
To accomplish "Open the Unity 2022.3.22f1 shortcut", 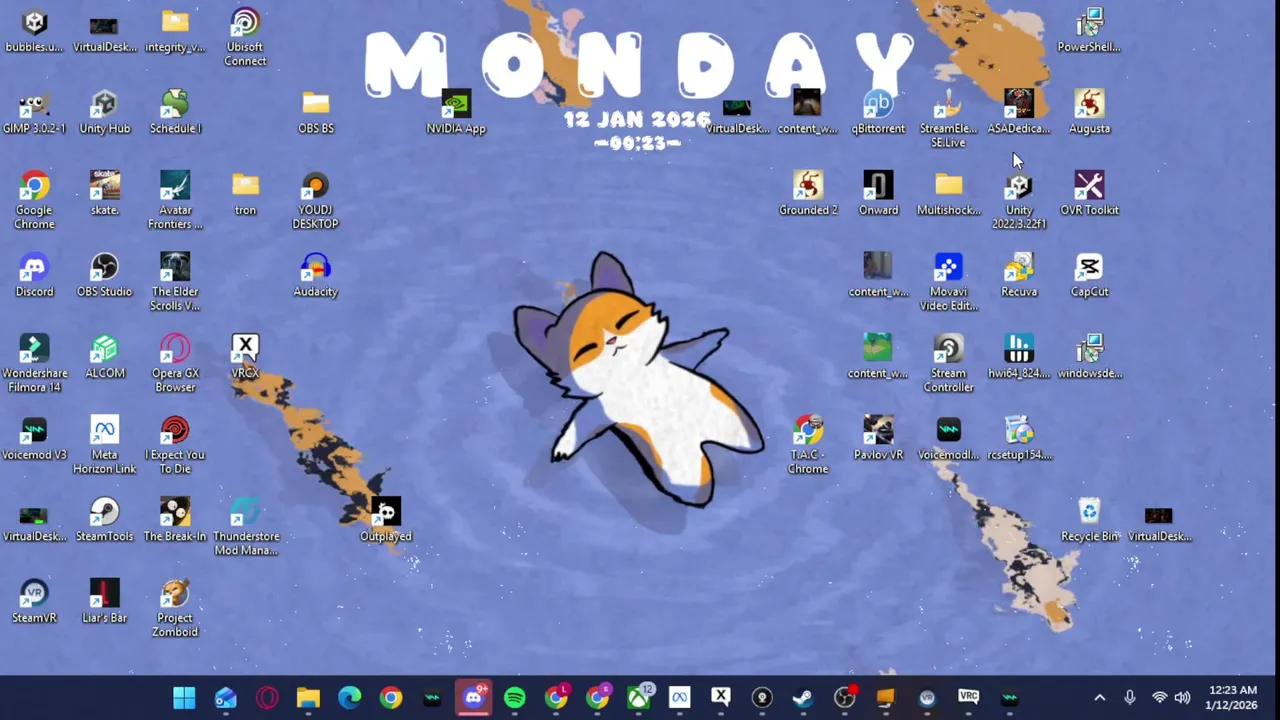I will 1019,200.
